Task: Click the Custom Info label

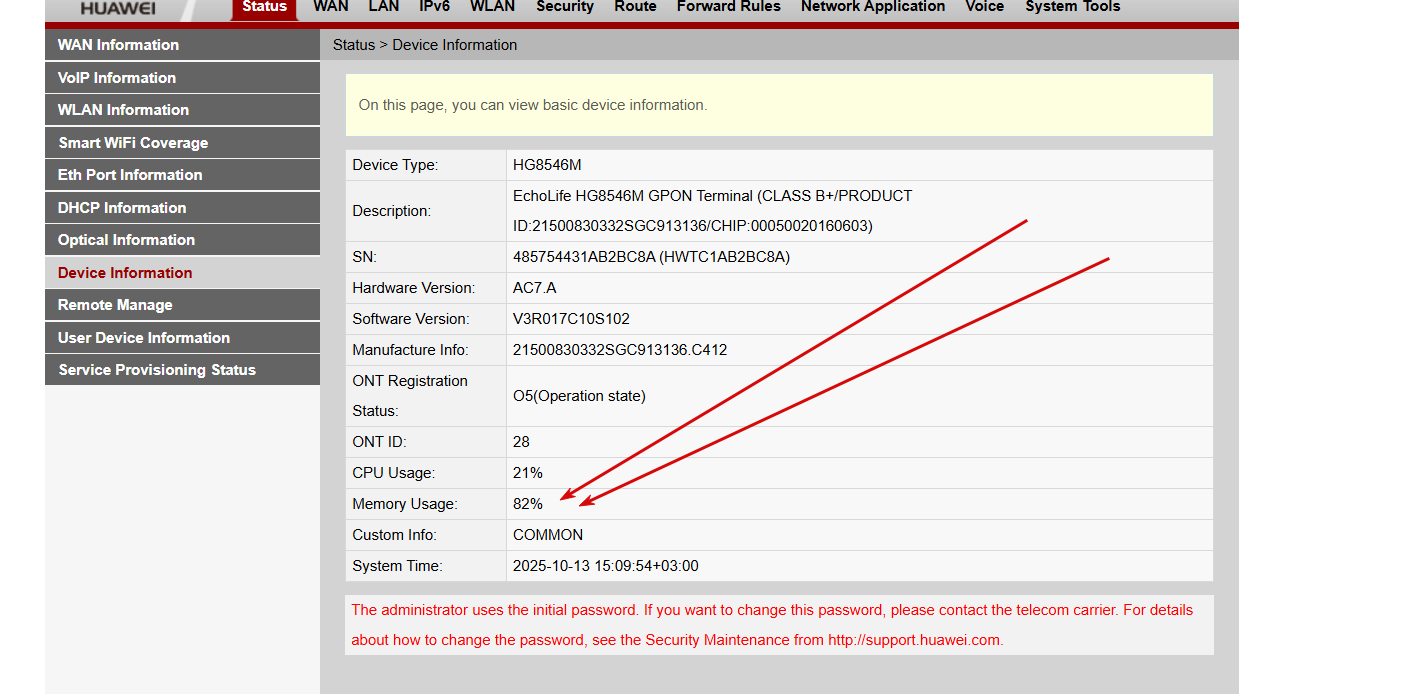Action: tap(394, 535)
